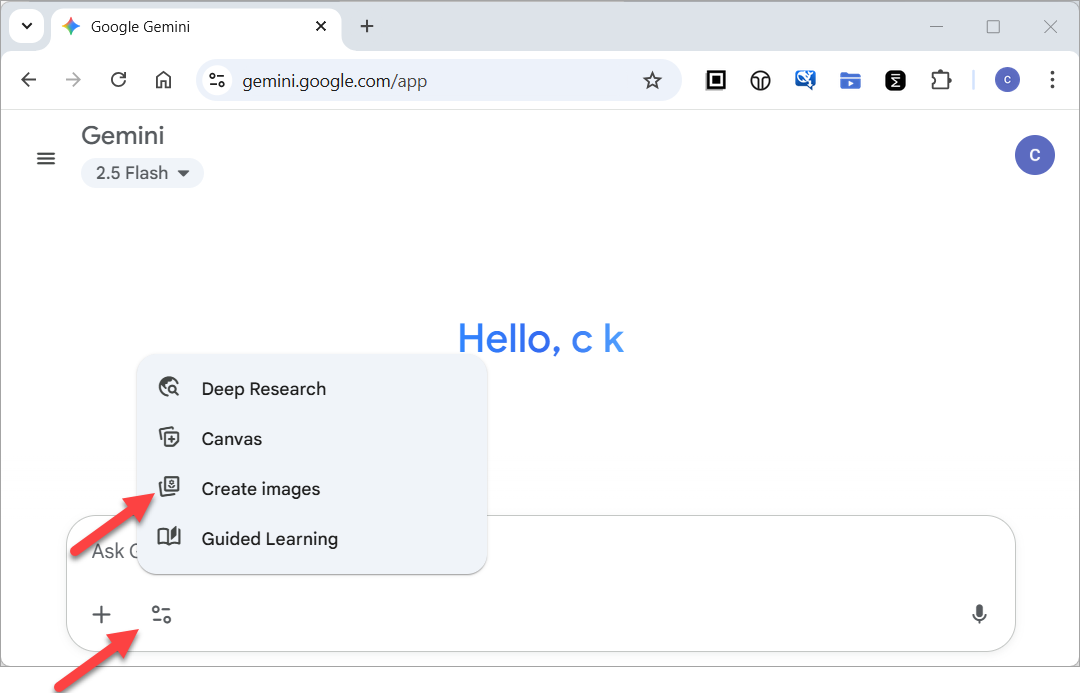Expand the 2.5 Flash model selector
The width and height of the screenshot is (1080, 693).
pyautogui.click(x=143, y=173)
